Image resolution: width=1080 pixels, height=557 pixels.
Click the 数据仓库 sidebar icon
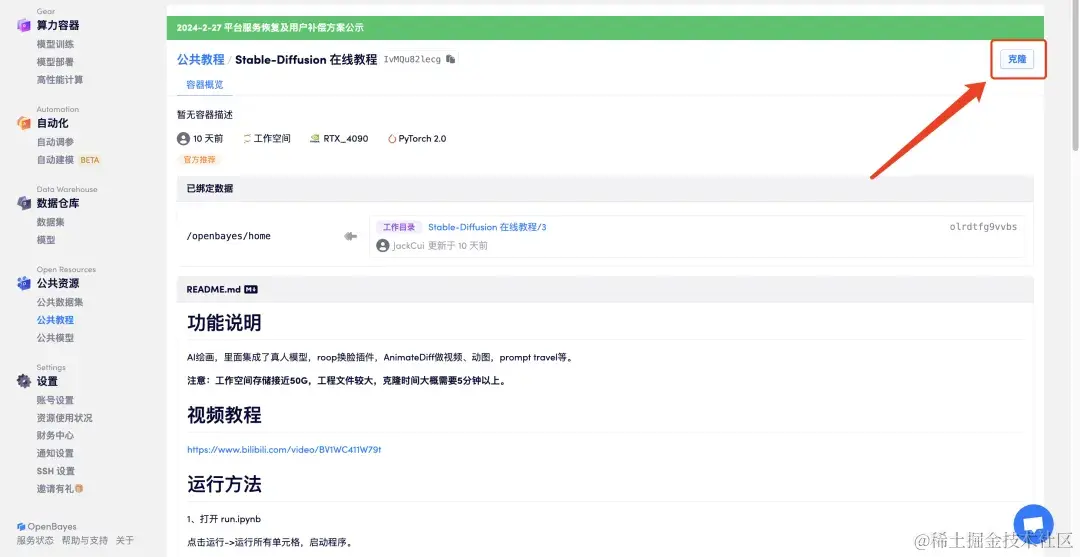(x=24, y=203)
